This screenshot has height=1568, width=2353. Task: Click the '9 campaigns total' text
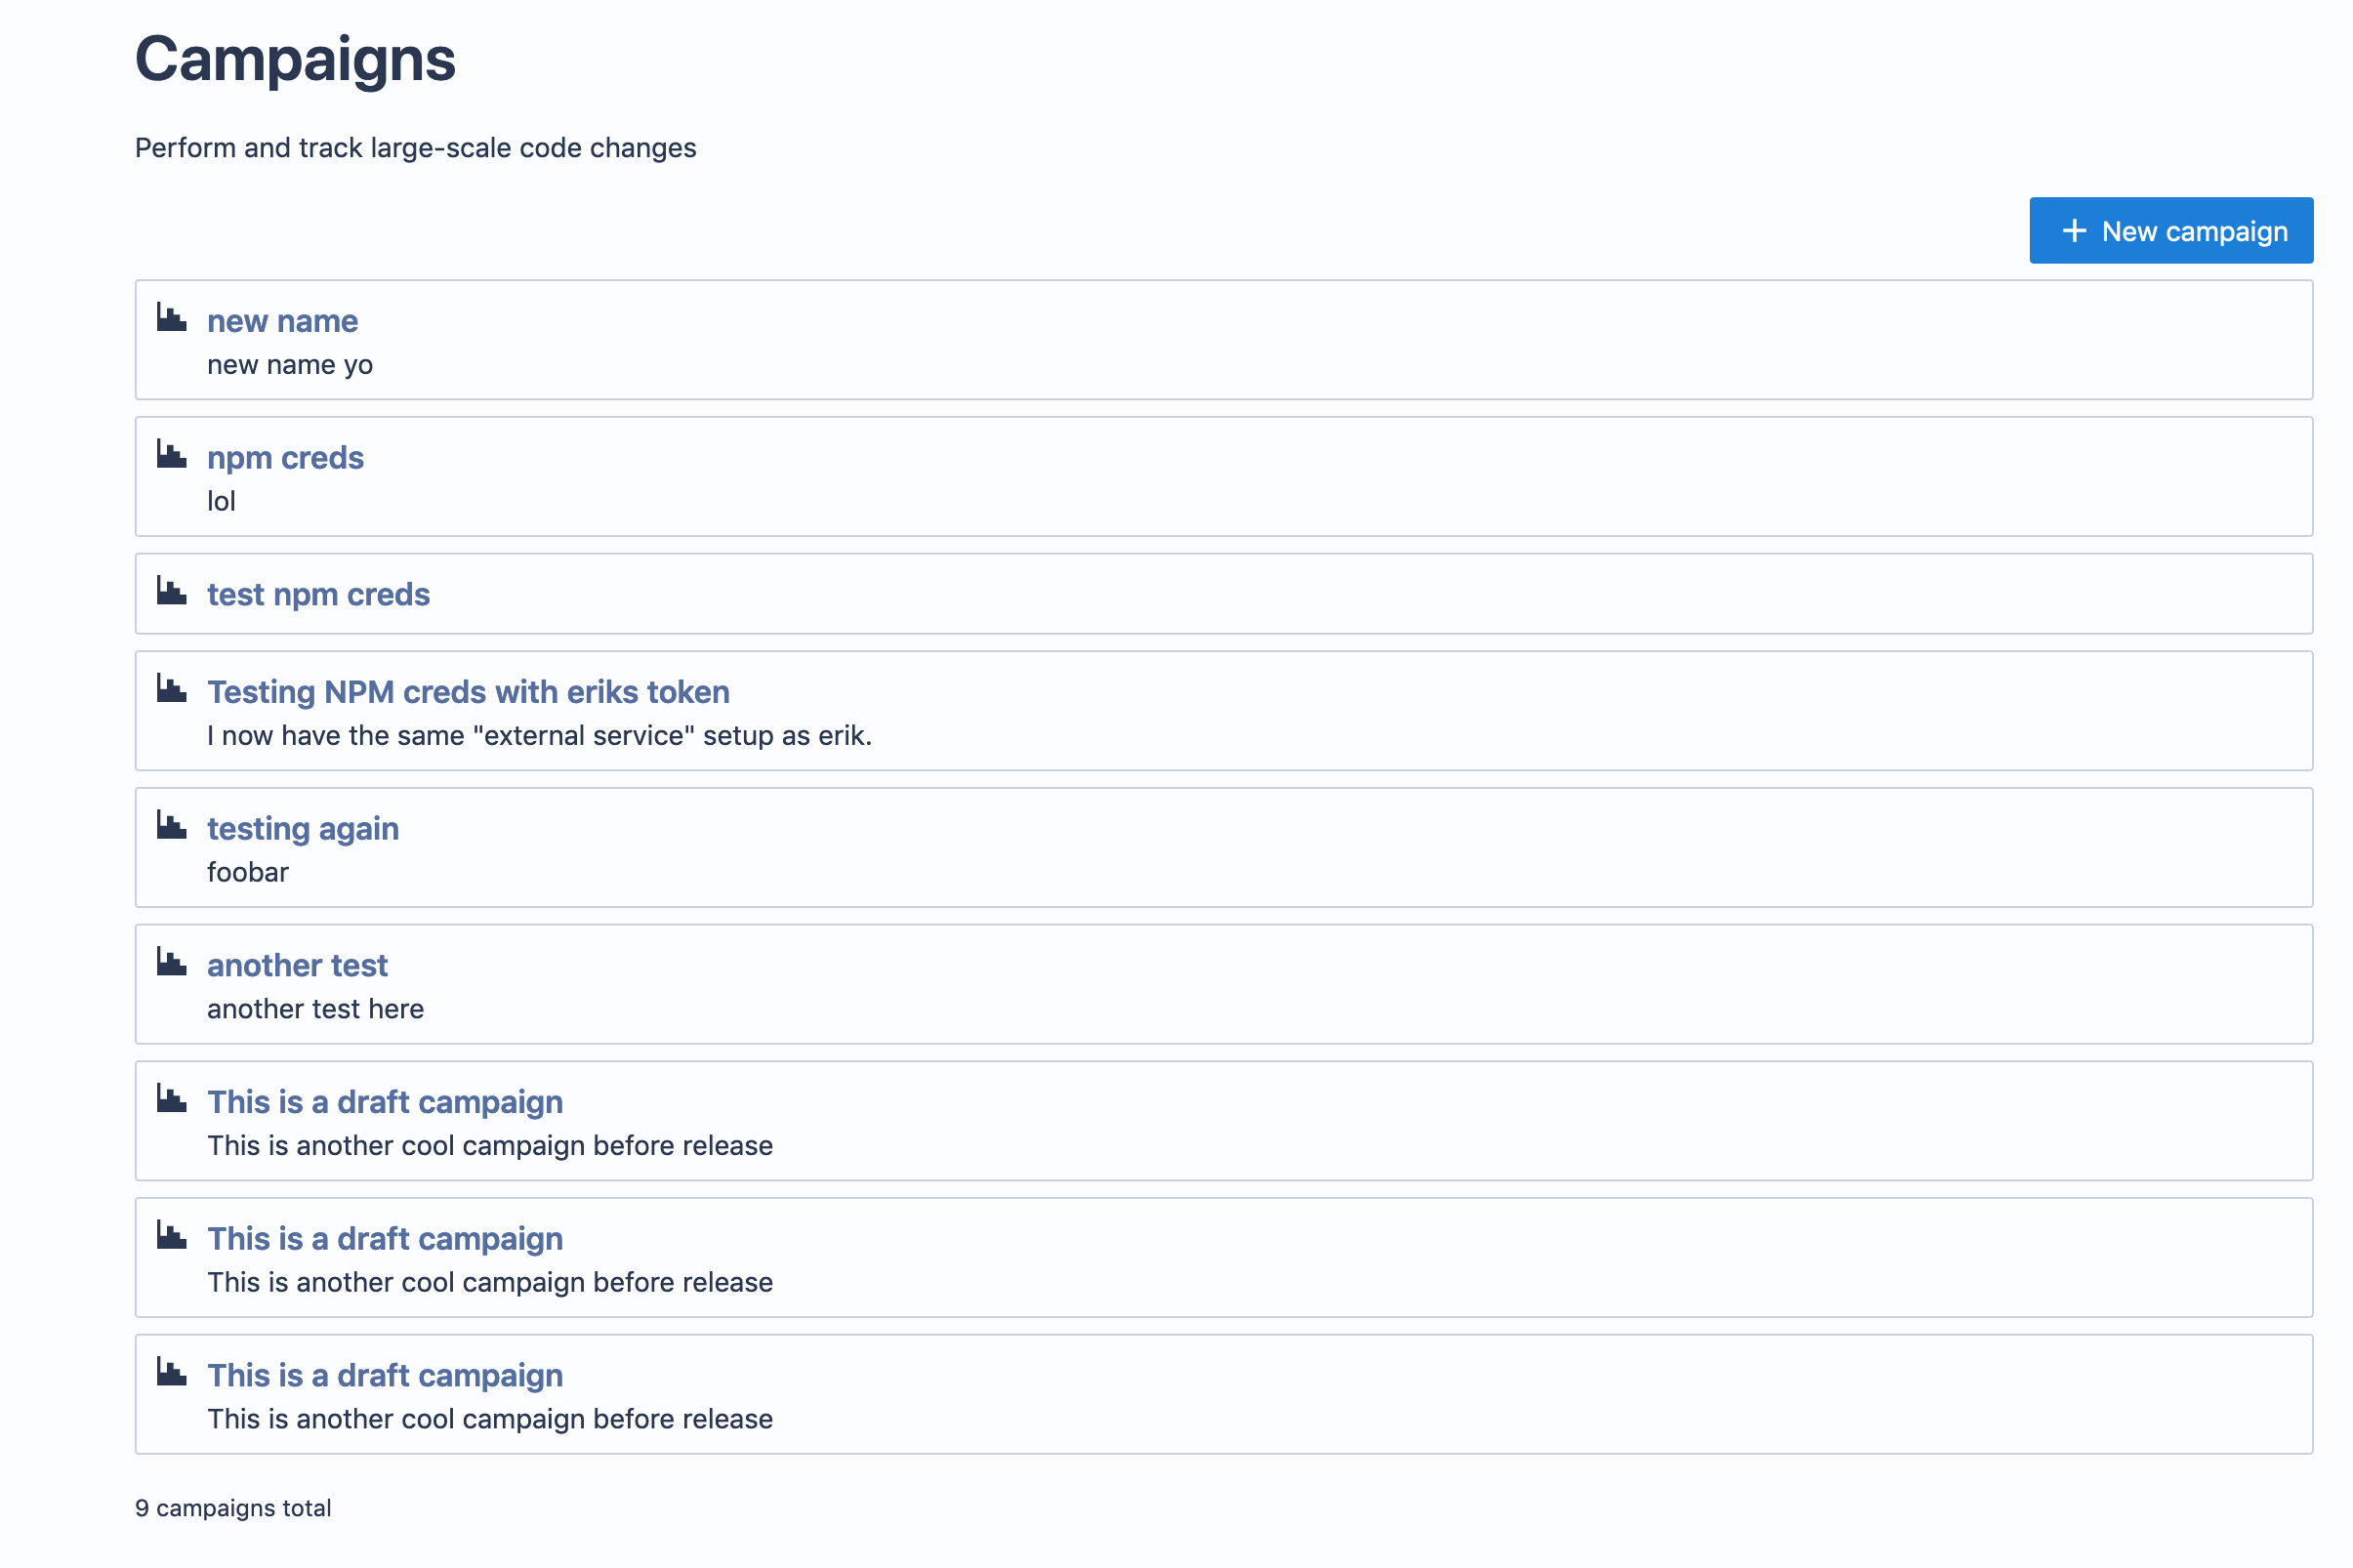point(233,1508)
